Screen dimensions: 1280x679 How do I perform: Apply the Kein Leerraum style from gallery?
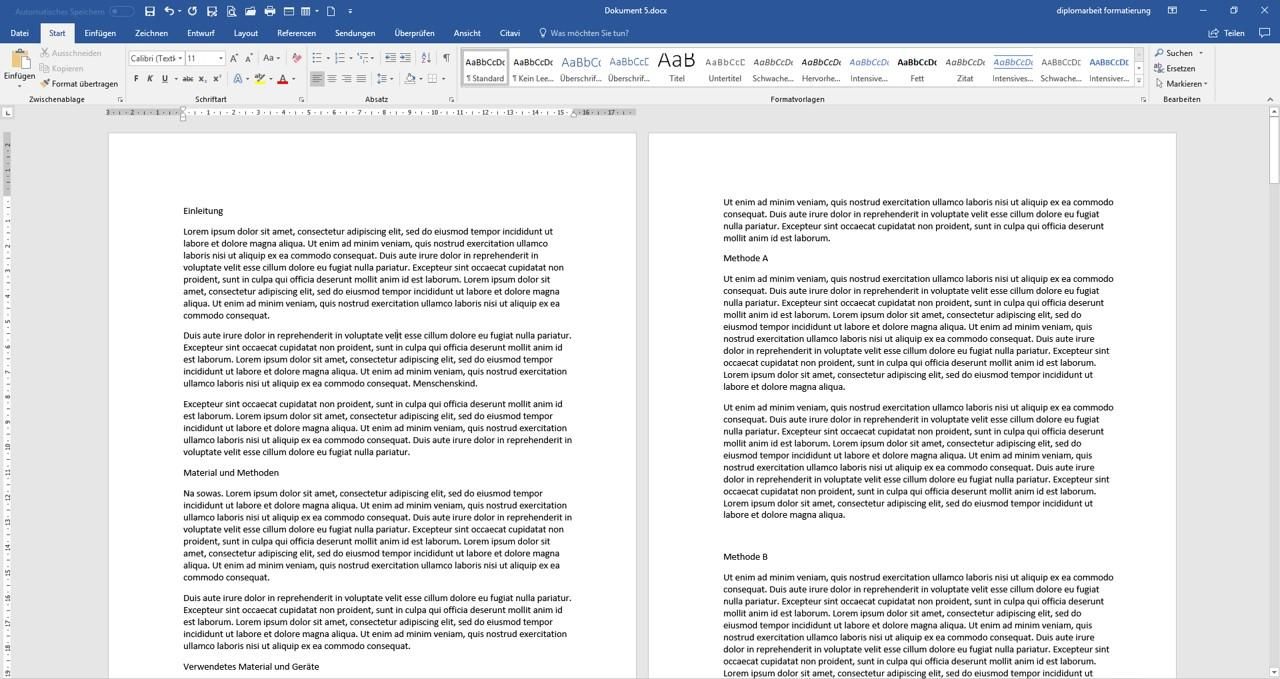click(x=533, y=66)
